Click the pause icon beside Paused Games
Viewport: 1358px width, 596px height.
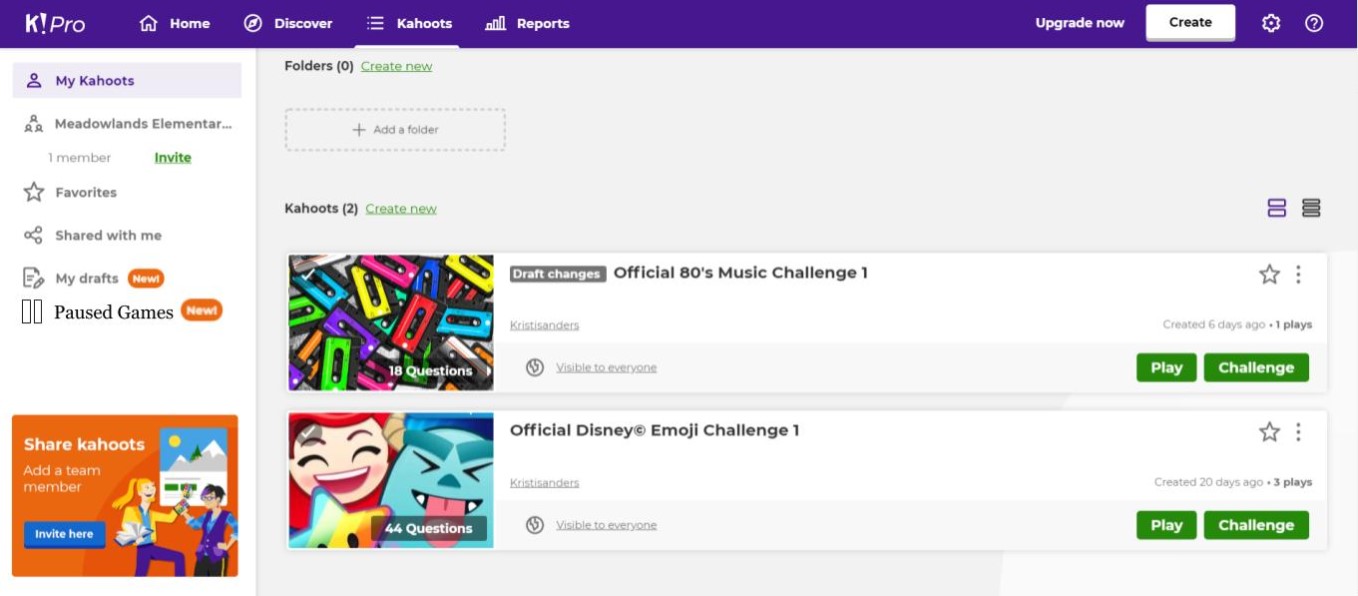[x=32, y=312]
